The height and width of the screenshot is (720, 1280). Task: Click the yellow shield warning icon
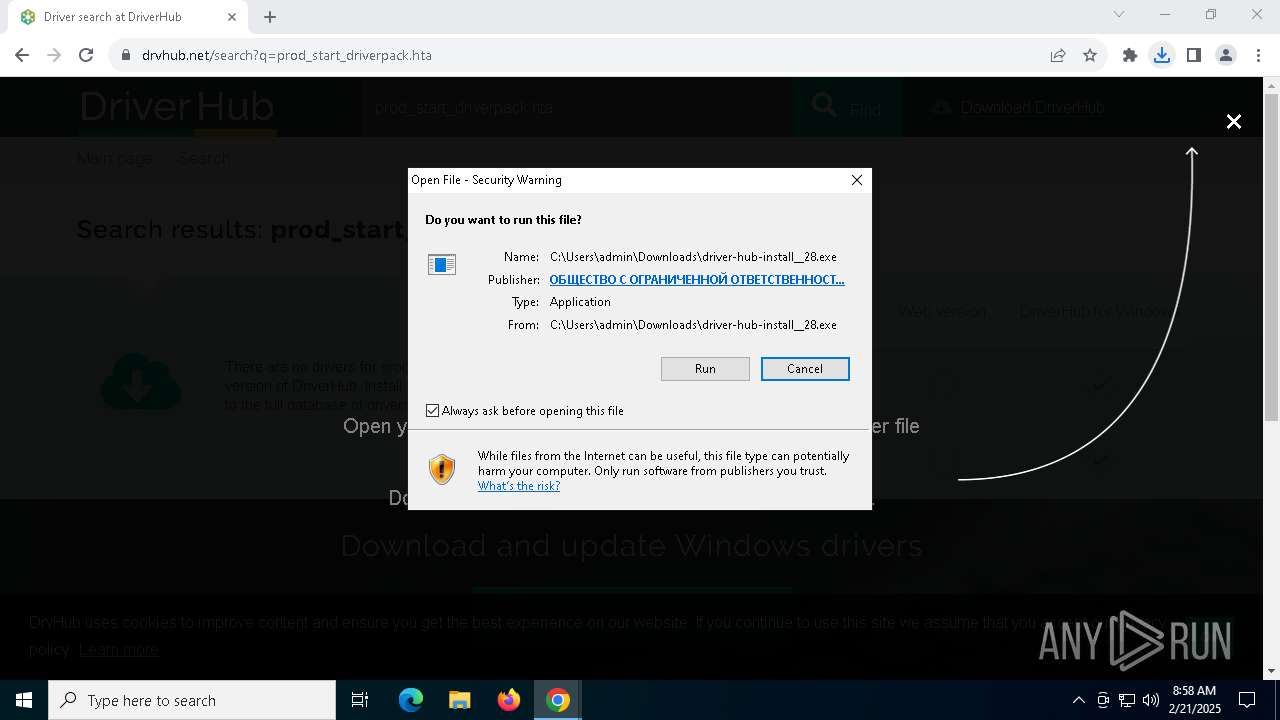click(442, 469)
